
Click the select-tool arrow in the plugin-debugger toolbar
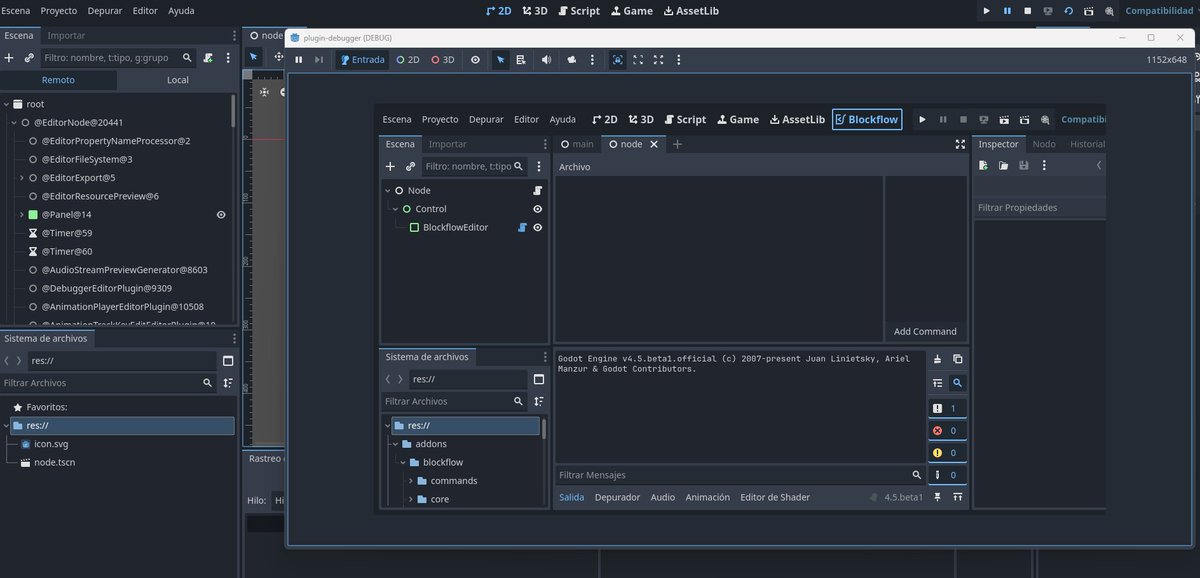click(x=501, y=60)
